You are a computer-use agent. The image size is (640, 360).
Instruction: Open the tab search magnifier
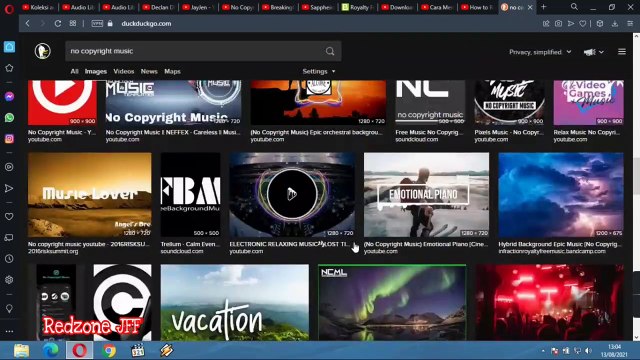(574, 7)
